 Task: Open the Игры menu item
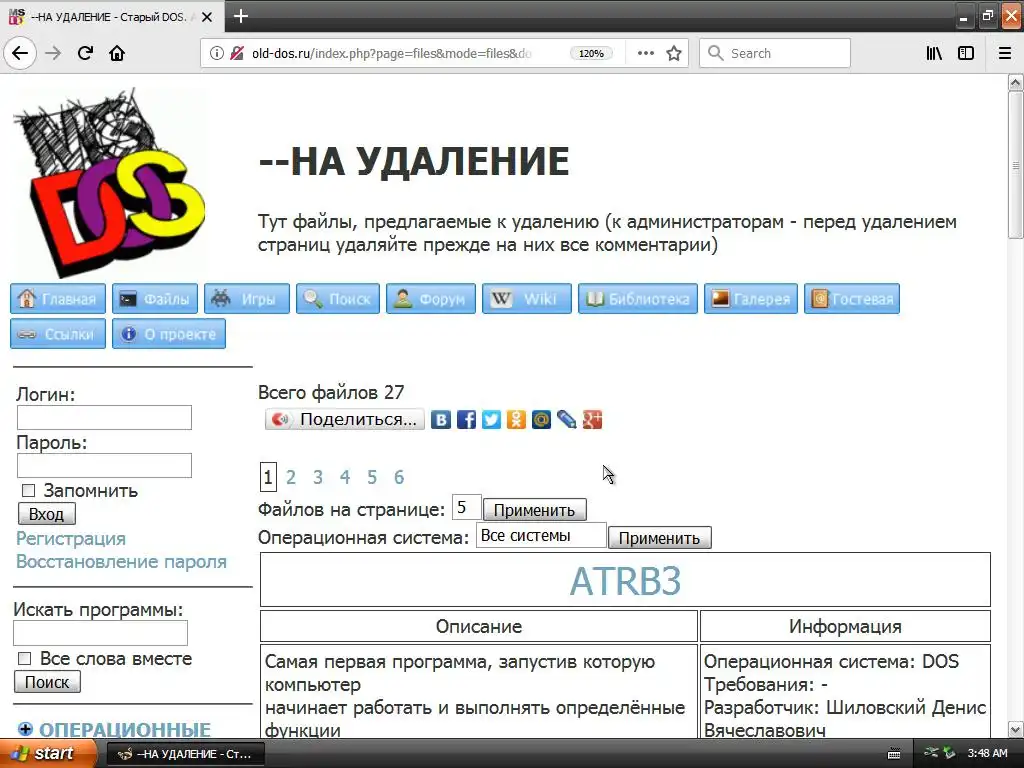247,298
